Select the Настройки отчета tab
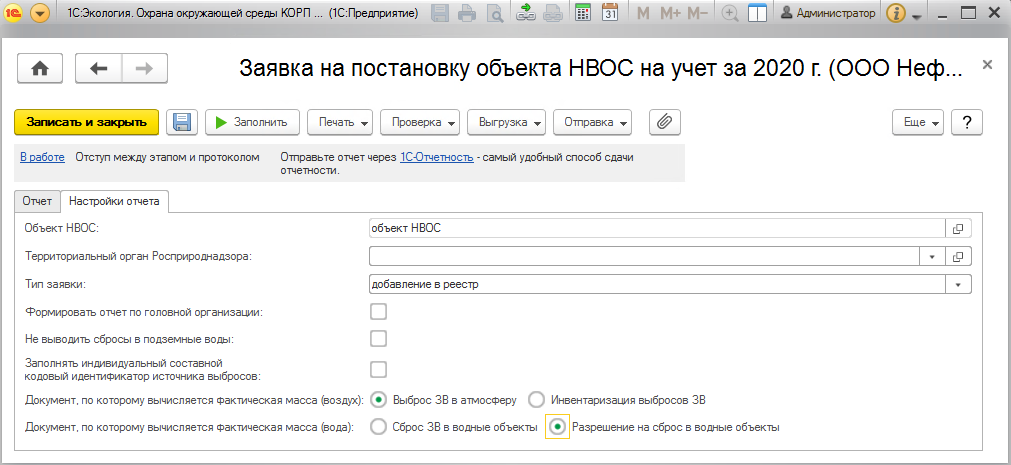Image resolution: width=1011 pixels, height=465 pixels. [114, 201]
